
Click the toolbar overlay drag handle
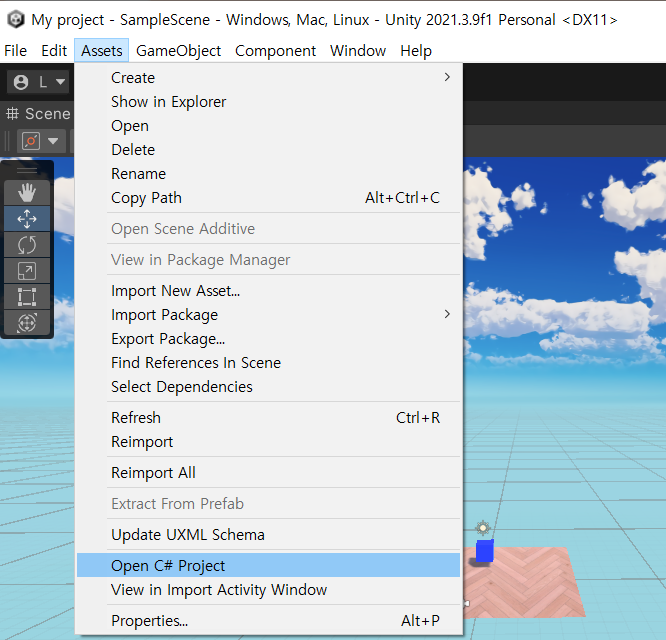tap(27, 170)
